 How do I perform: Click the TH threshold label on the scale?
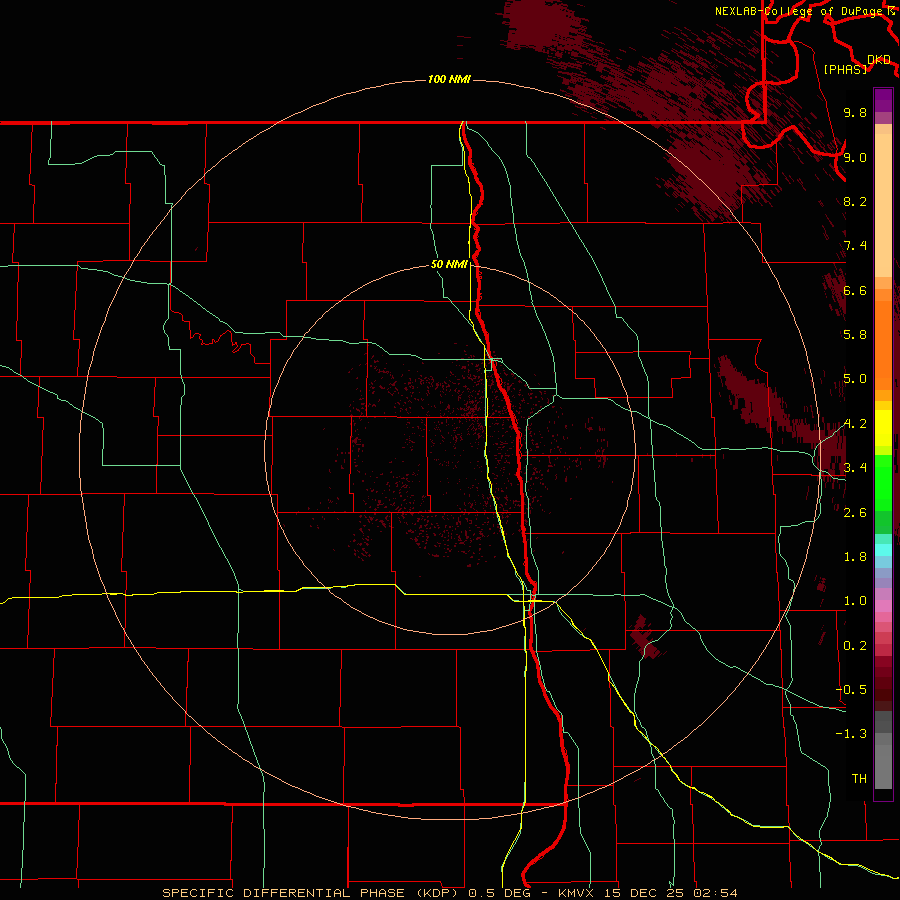pyautogui.click(x=859, y=779)
